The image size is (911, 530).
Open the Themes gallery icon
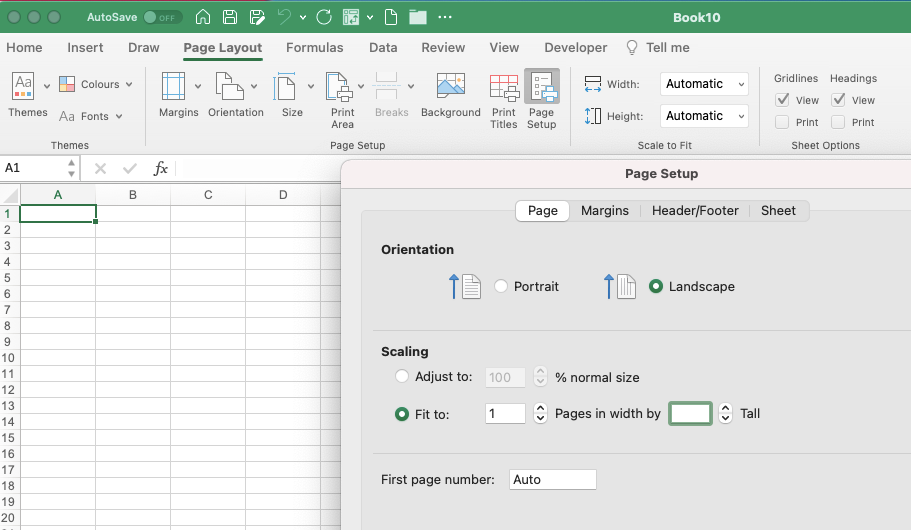click(x=23, y=85)
